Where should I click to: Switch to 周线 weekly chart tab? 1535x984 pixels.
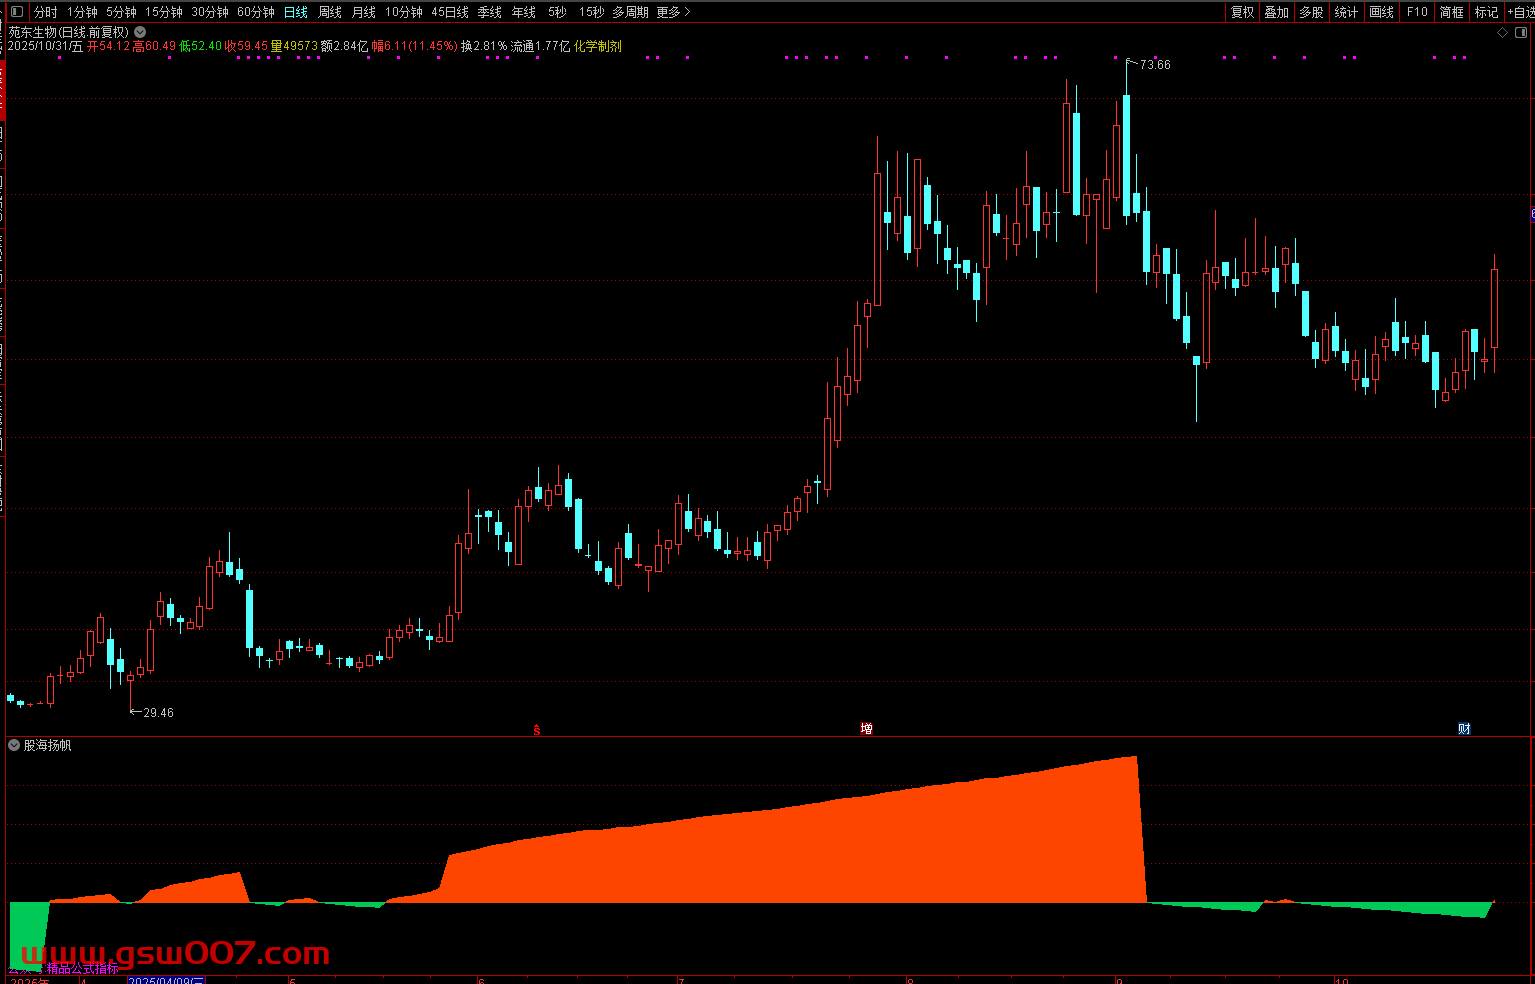pos(330,12)
